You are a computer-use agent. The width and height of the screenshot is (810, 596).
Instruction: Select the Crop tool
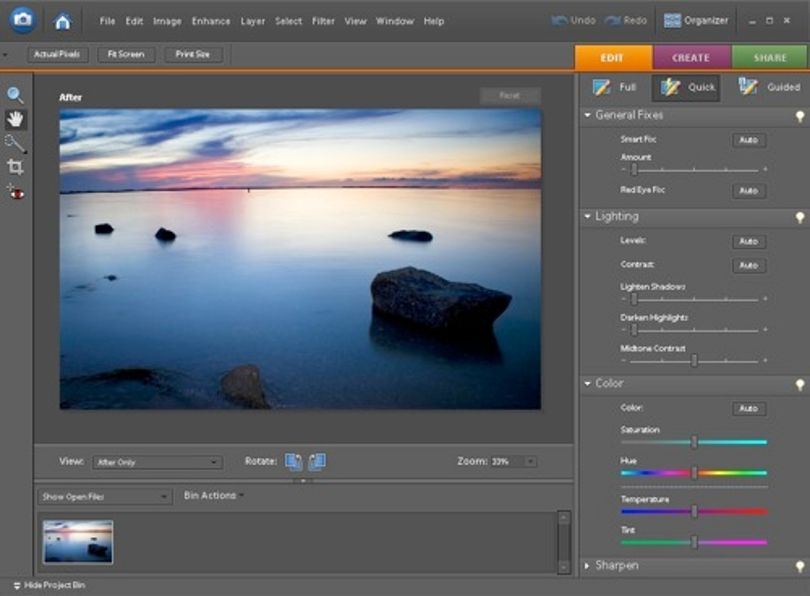tap(15, 167)
